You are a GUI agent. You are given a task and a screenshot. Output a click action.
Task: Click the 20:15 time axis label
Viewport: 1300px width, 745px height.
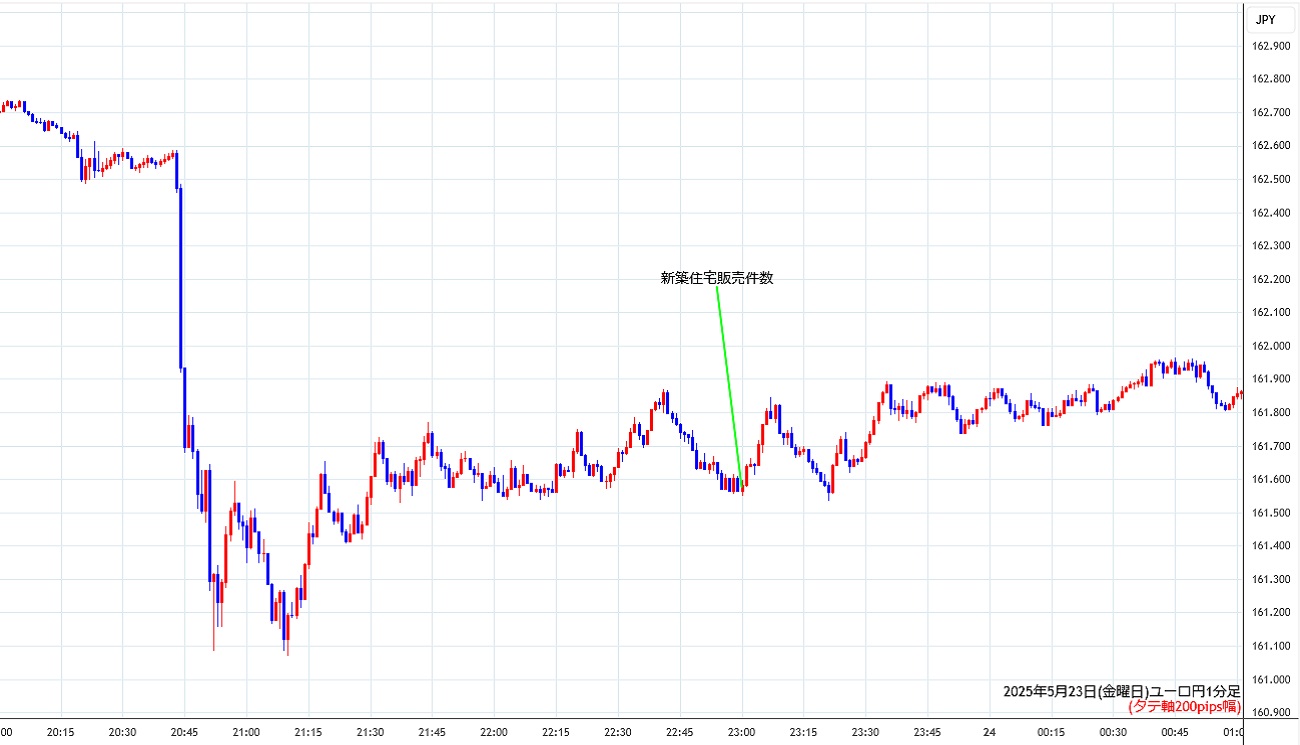pyautogui.click(x=61, y=732)
